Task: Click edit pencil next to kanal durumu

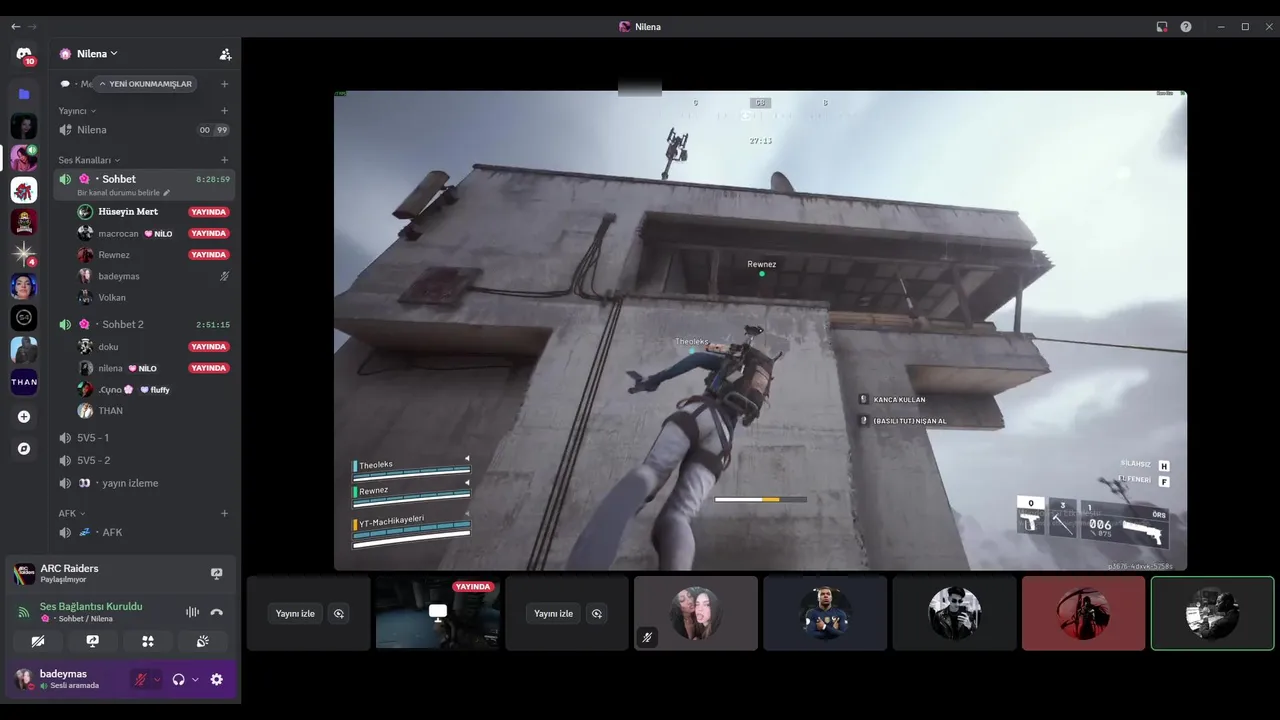Action: point(167,193)
